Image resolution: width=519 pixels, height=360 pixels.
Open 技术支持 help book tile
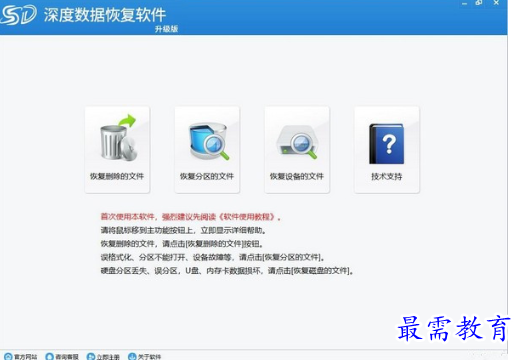point(387,150)
